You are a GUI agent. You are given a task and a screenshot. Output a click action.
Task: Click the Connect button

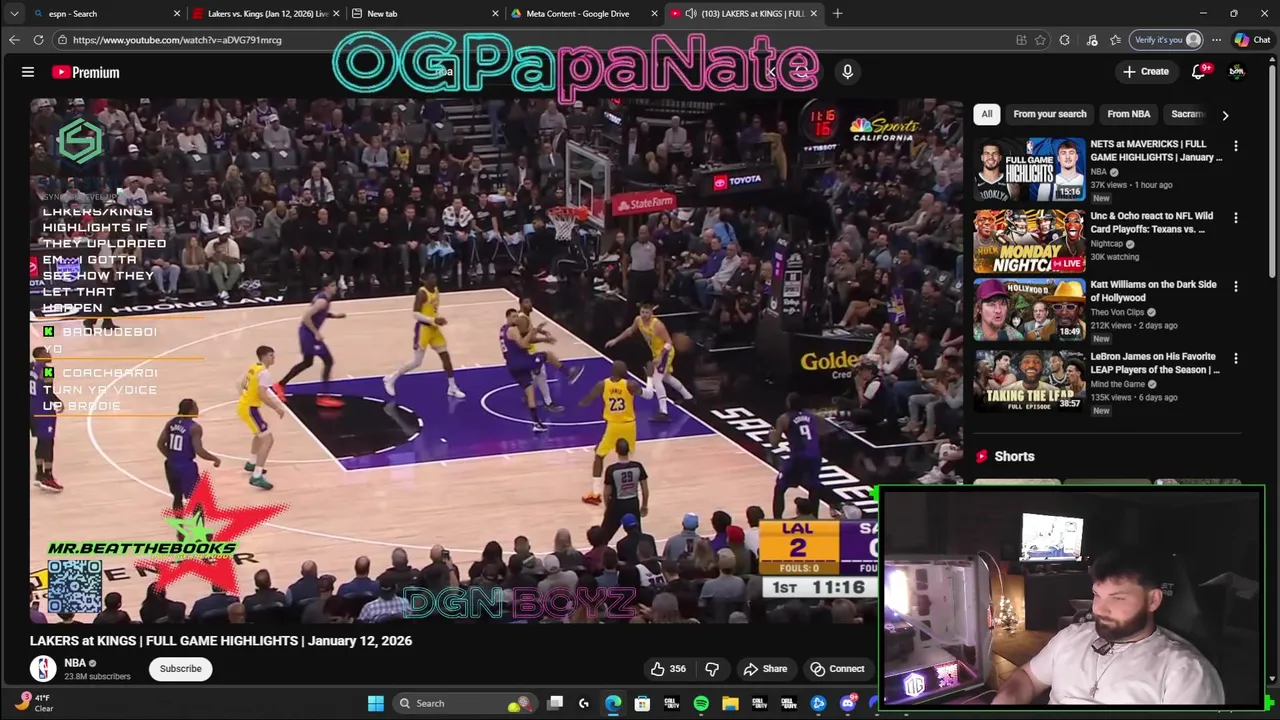[x=837, y=669]
